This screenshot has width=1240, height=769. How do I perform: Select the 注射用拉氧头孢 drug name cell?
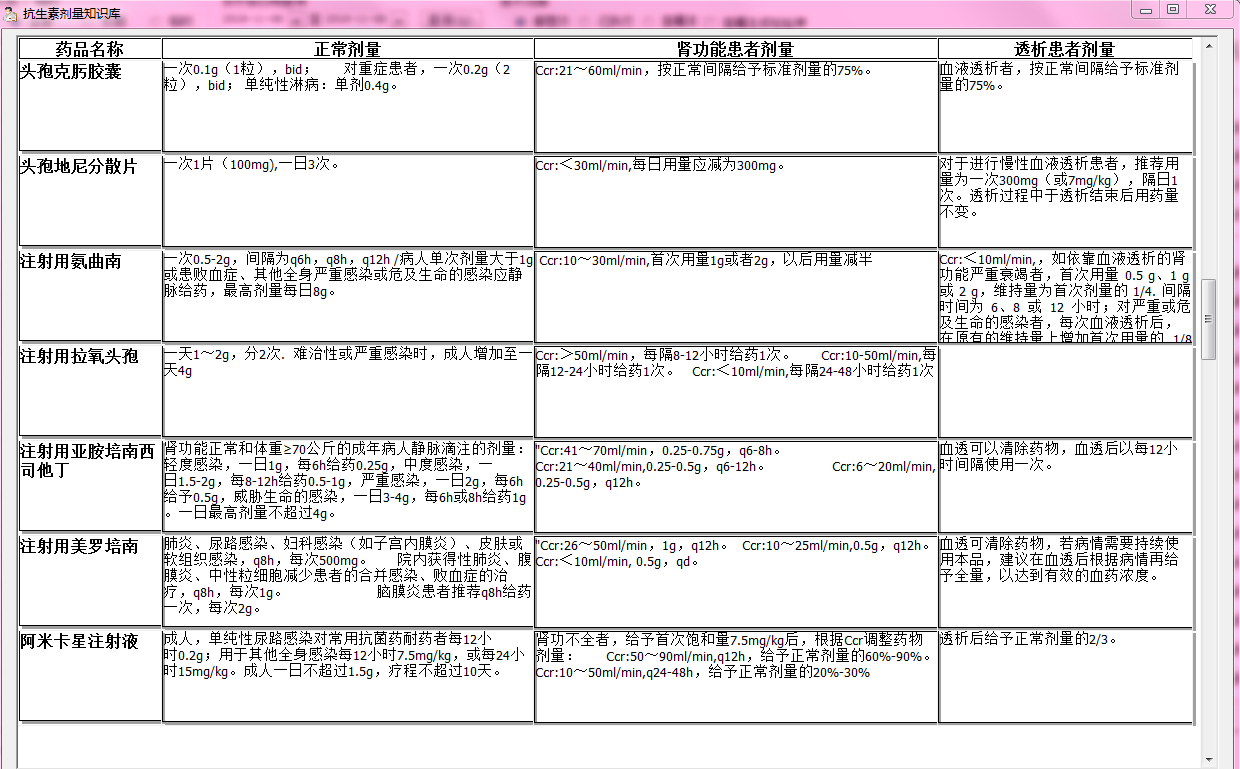click(90, 390)
